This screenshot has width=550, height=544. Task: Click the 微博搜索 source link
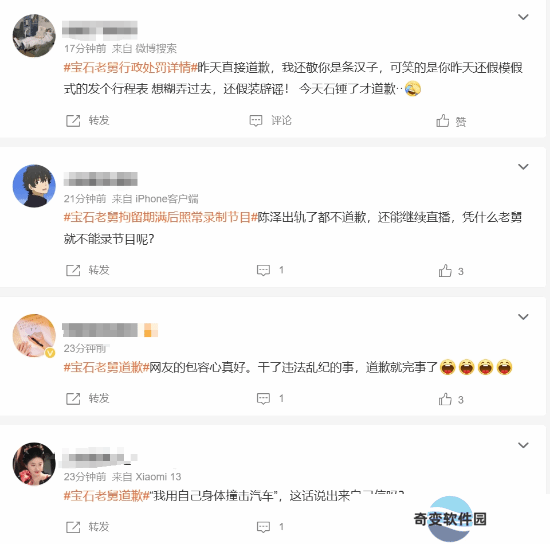(x=156, y=48)
